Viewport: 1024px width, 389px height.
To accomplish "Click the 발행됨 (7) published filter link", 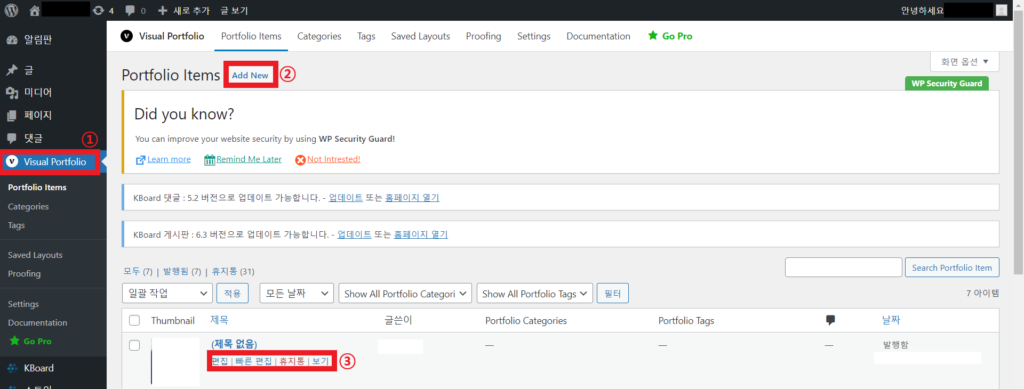I will click(x=182, y=271).
